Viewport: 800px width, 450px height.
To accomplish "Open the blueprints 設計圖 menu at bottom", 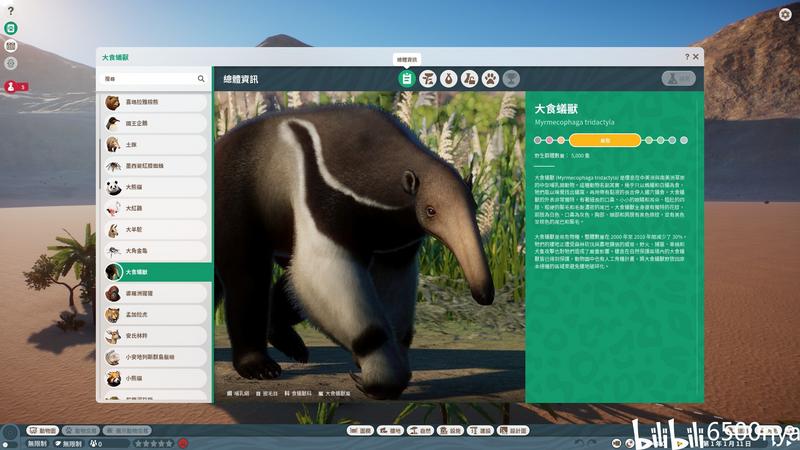I will coord(513,431).
